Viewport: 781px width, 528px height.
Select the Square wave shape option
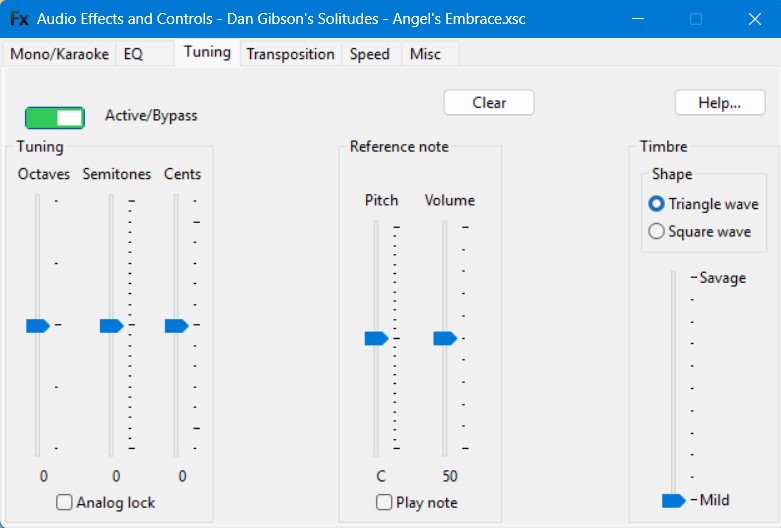point(657,232)
